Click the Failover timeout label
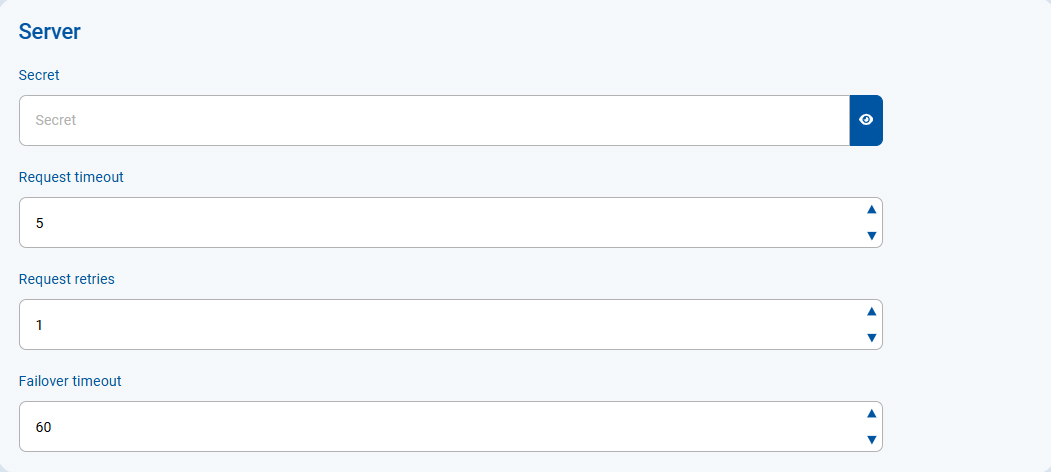The height and width of the screenshot is (472, 1051). pyautogui.click(x=70, y=381)
